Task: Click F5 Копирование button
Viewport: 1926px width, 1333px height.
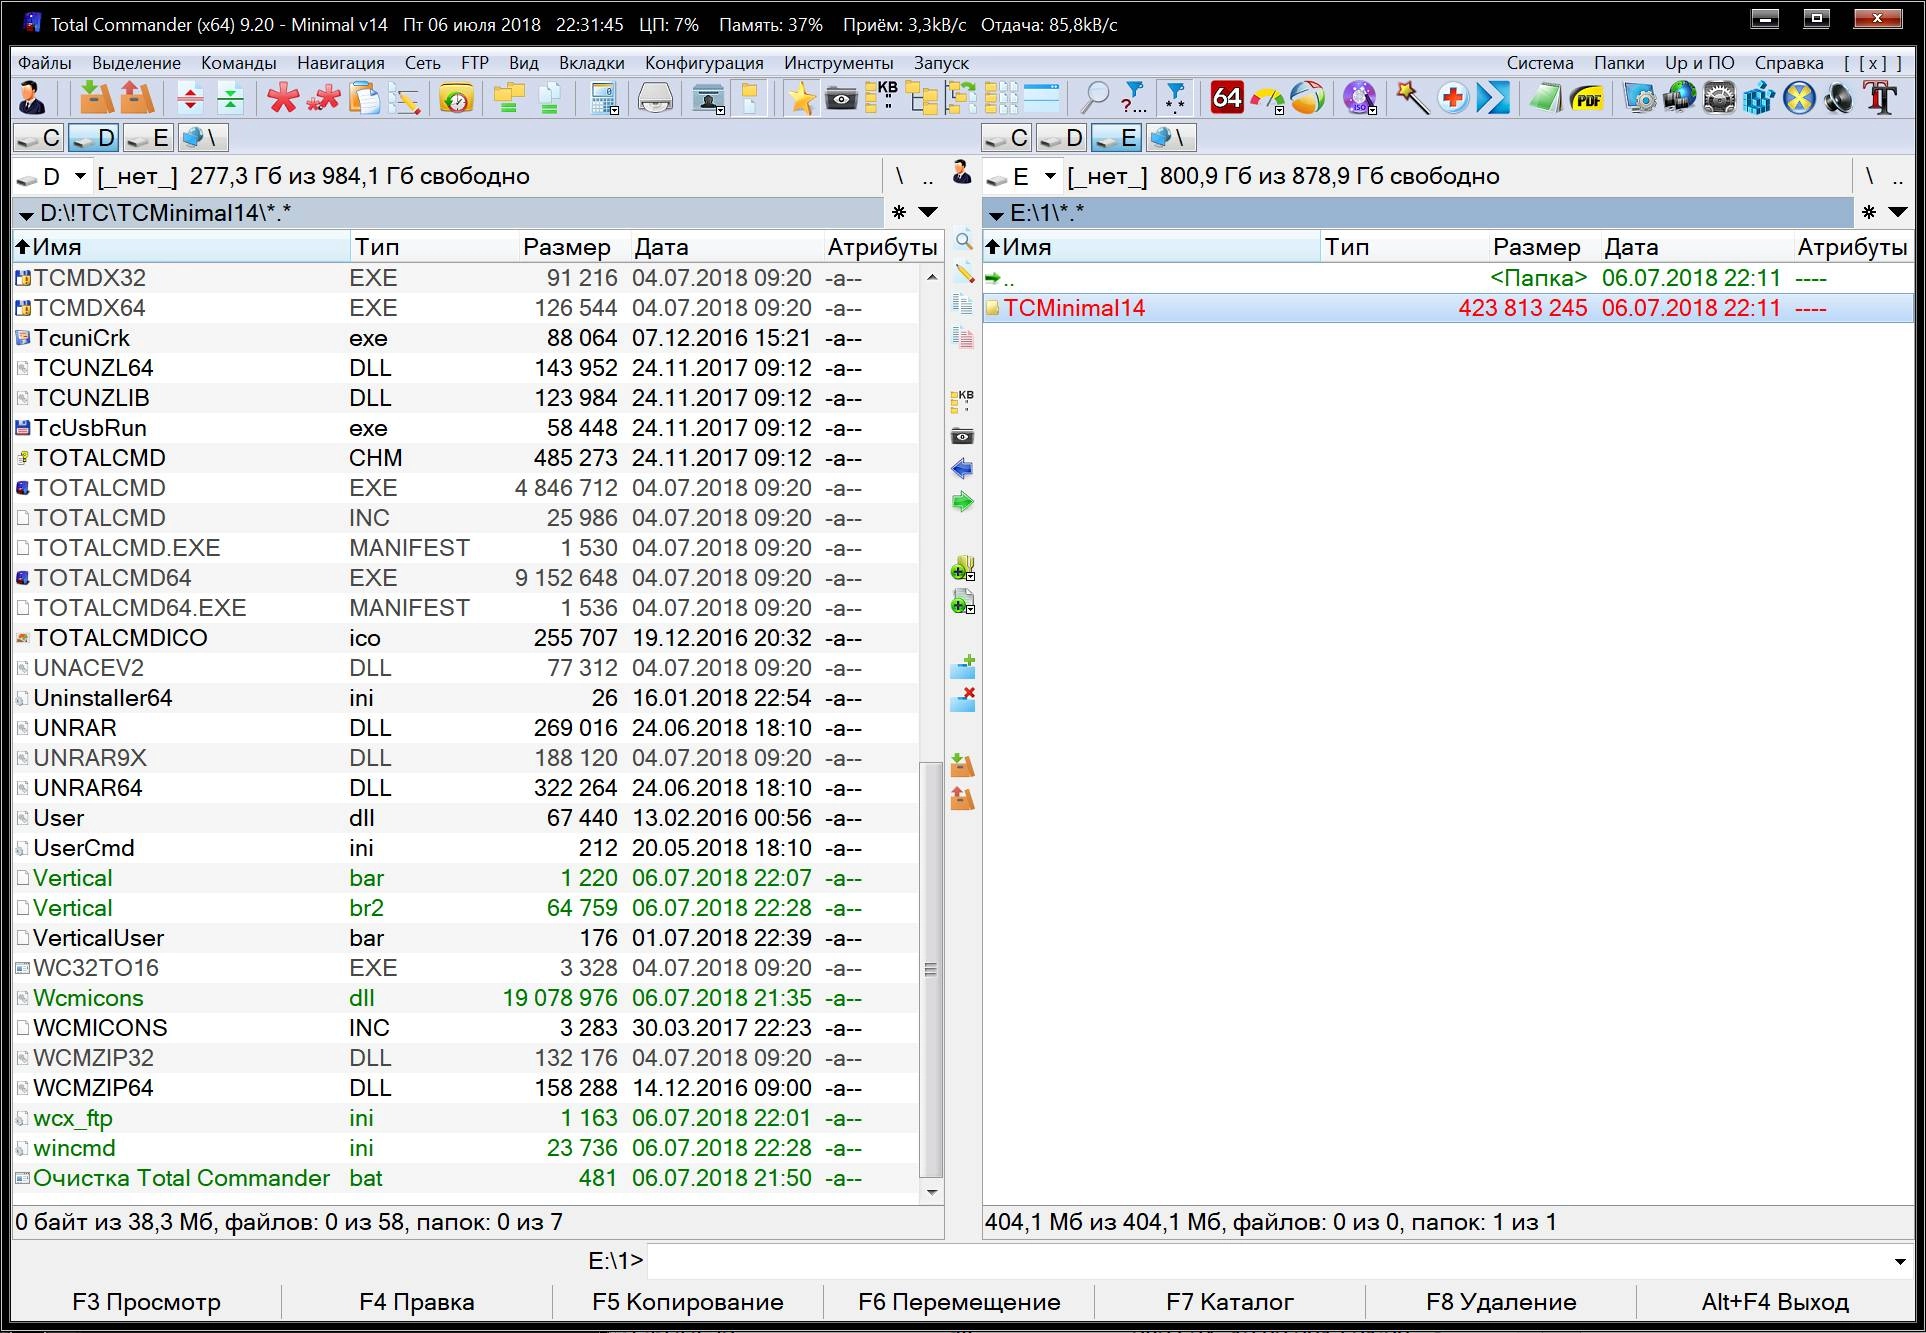Action: (688, 1302)
